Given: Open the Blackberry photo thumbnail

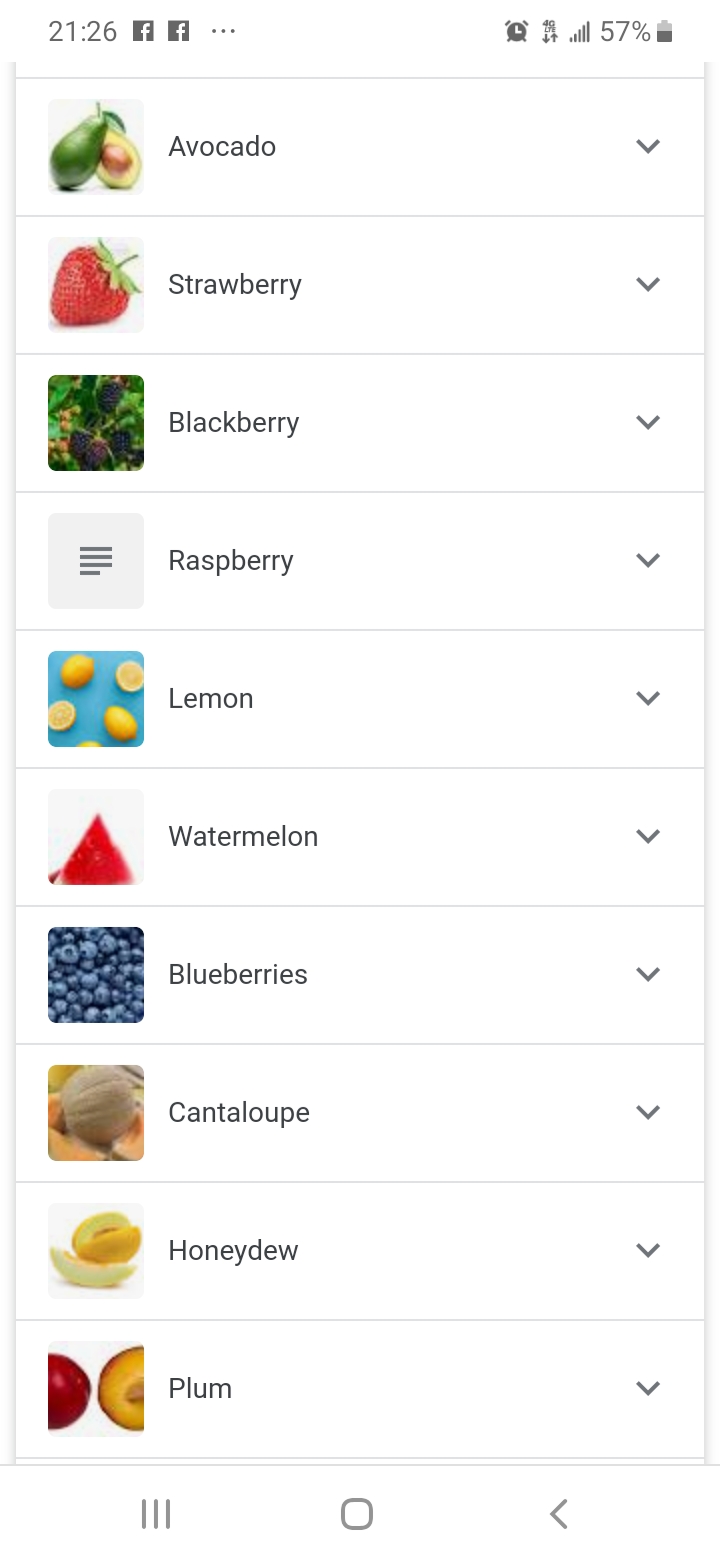Looking at the screenshot, I should pyautogui.click(x=96, y=422).
